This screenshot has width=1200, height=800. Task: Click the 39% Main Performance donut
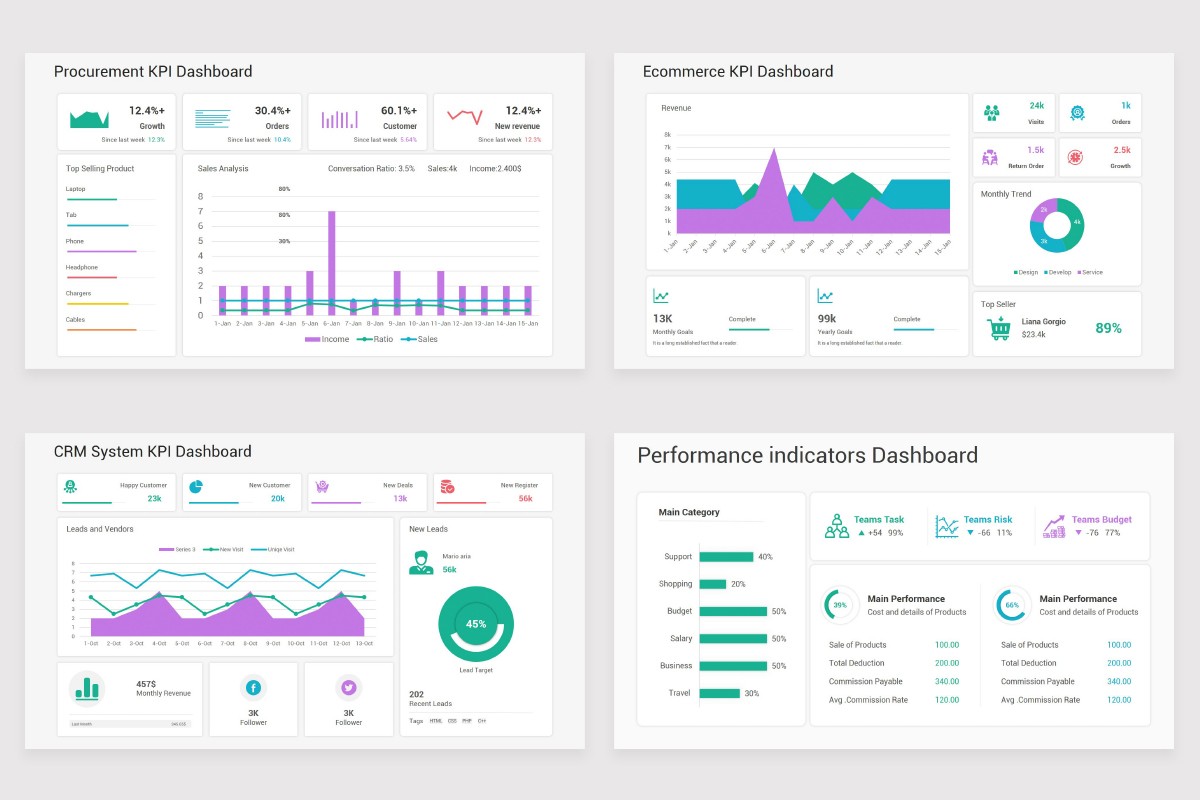(x=840, y=605)
